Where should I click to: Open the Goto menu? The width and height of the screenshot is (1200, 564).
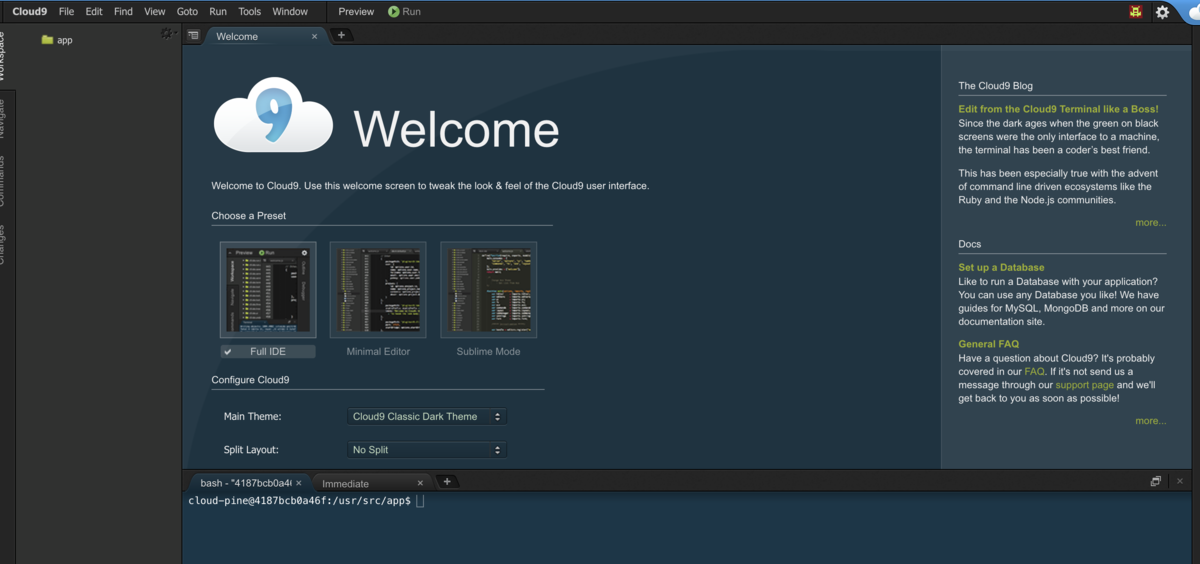[187, 12]
